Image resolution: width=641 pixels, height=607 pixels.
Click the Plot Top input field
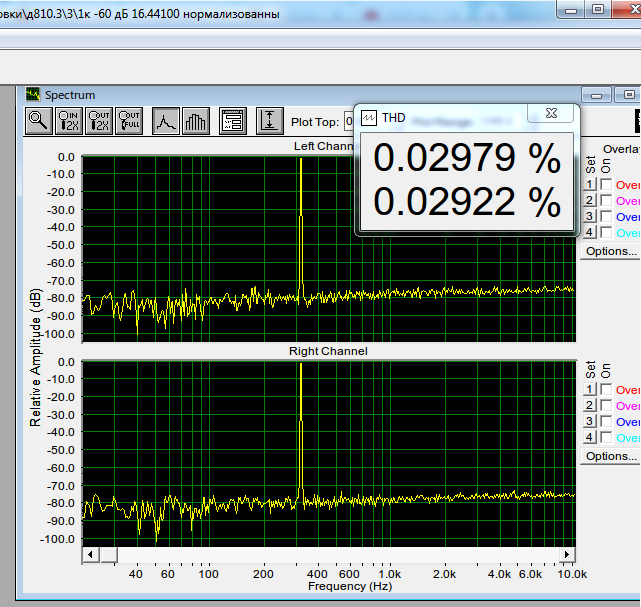coord(349,122)
